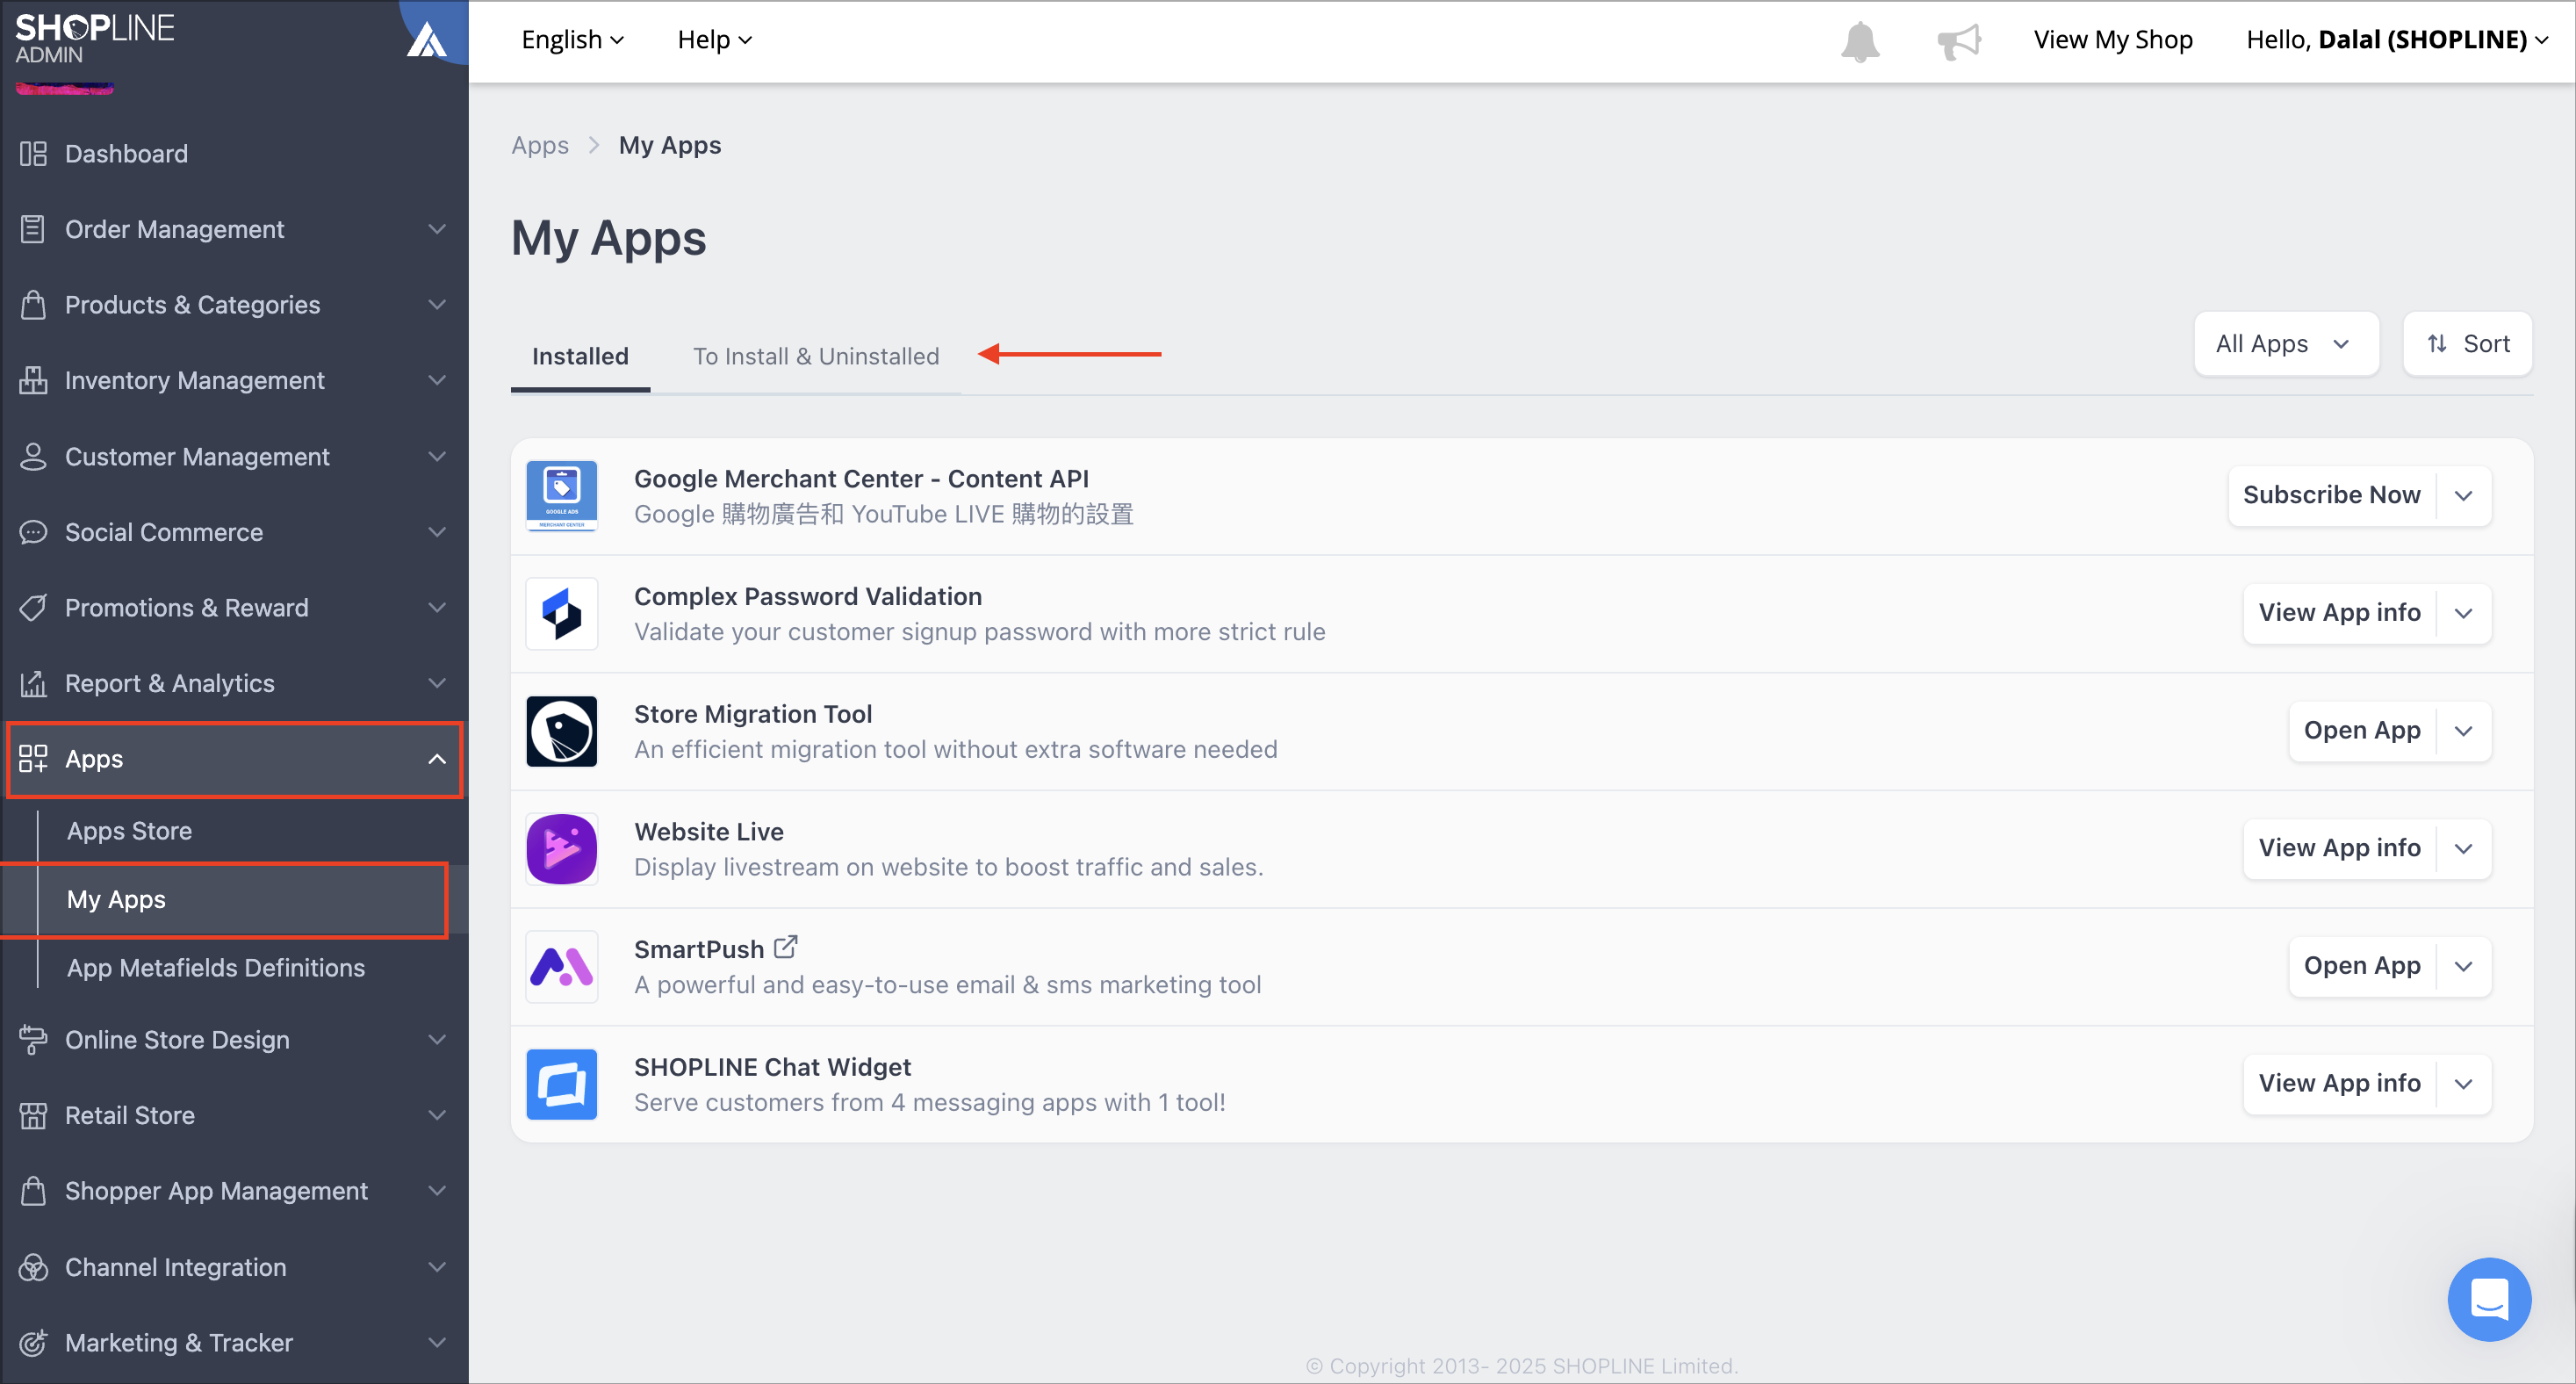Viewport: 2576px width, 1384px height.
Task: Switch to To Install & Uninstalled tab
Action: click(x=816, y=356)
